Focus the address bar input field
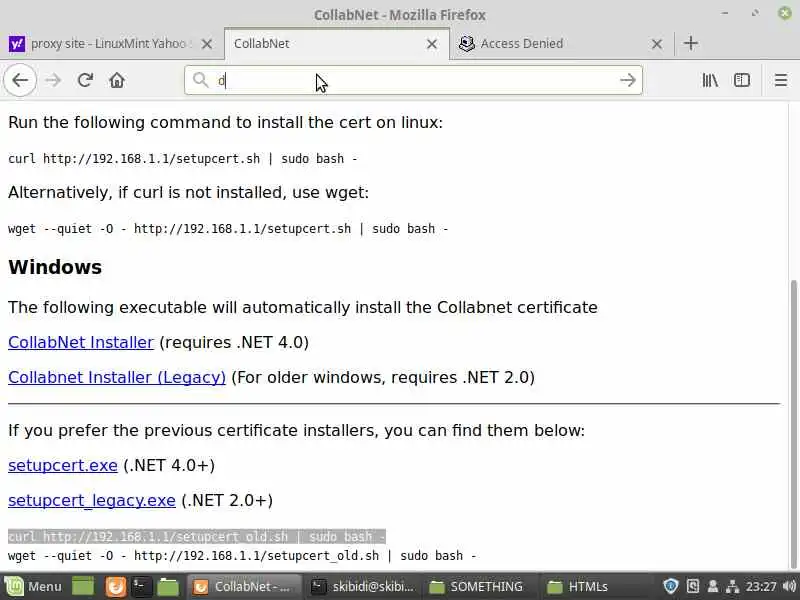The image size is (800, 600). point(413,80)
